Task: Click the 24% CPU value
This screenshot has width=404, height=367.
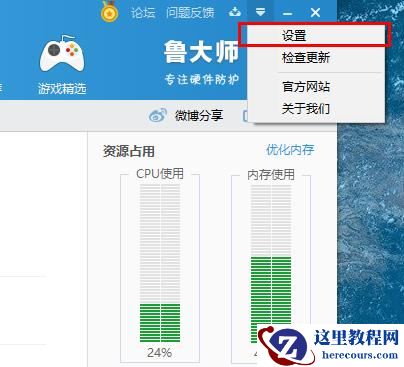Action: pyautogui.click(x=160, y=353)
